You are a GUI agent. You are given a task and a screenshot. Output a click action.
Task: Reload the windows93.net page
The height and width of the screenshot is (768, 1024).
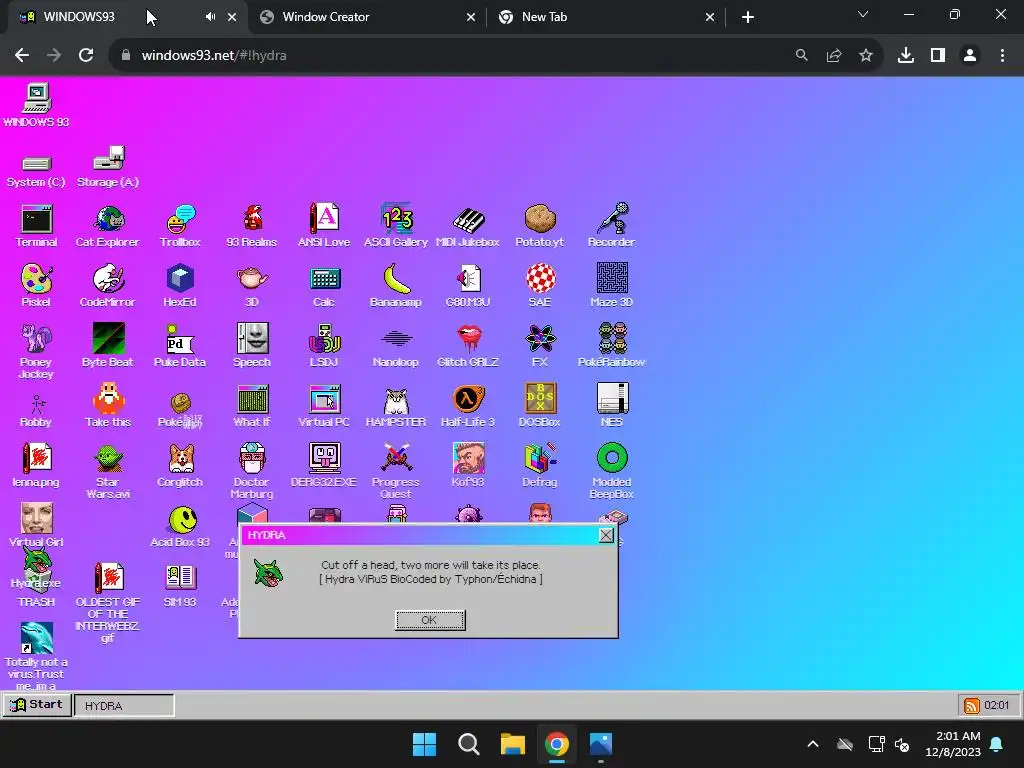click(x=86, y=56)
